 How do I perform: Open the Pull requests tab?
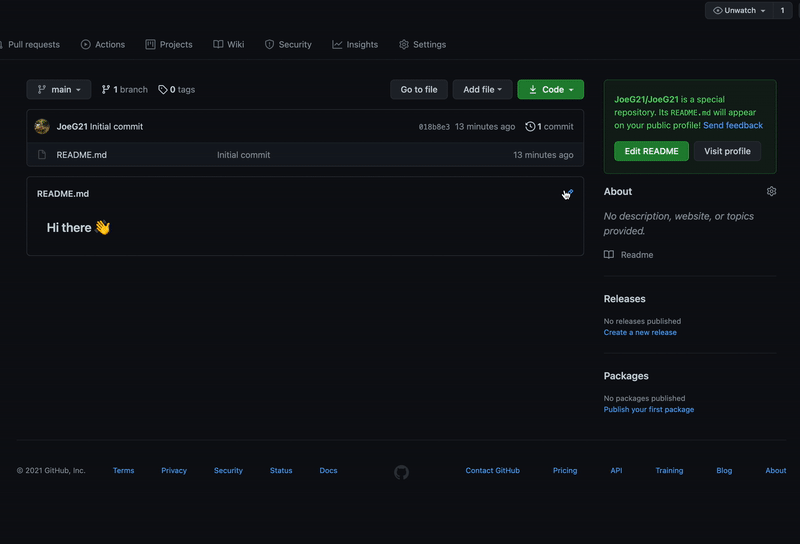(31, 44)
